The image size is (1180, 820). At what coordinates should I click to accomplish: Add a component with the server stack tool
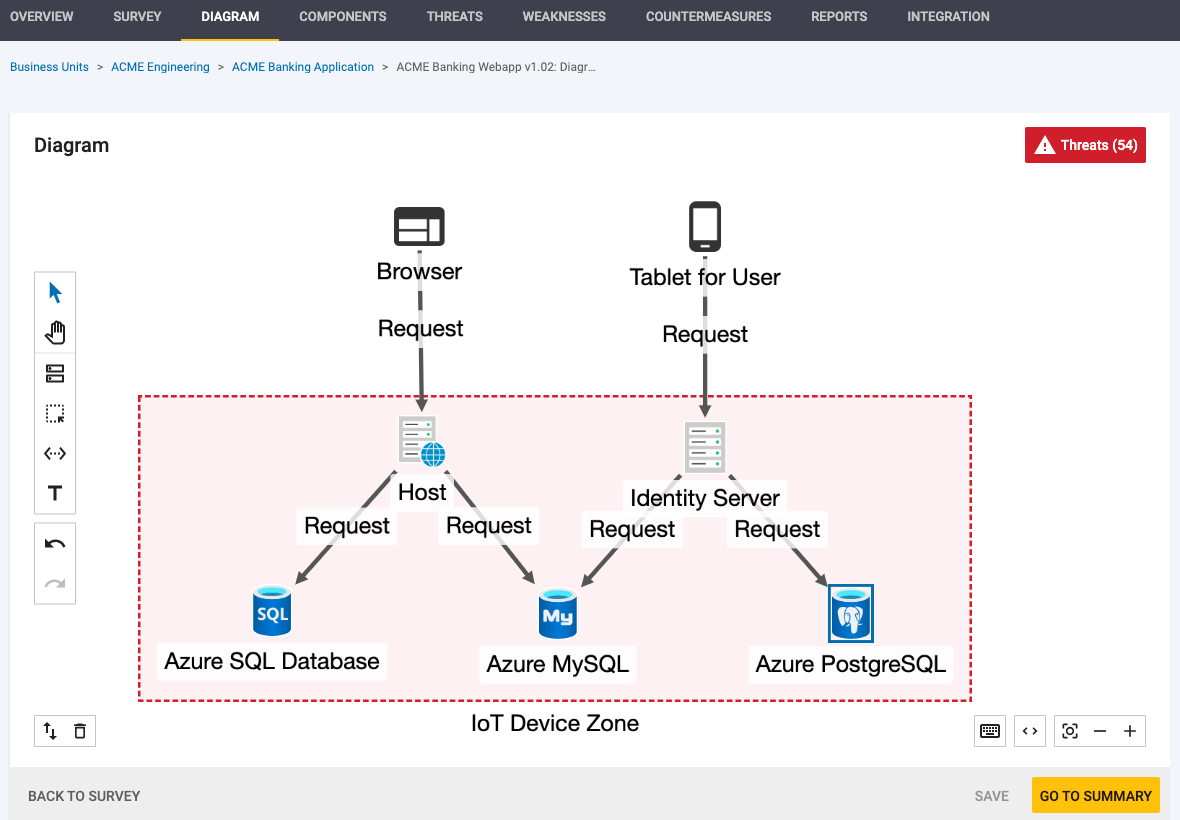pyautogui.click(x=55, y=373)
